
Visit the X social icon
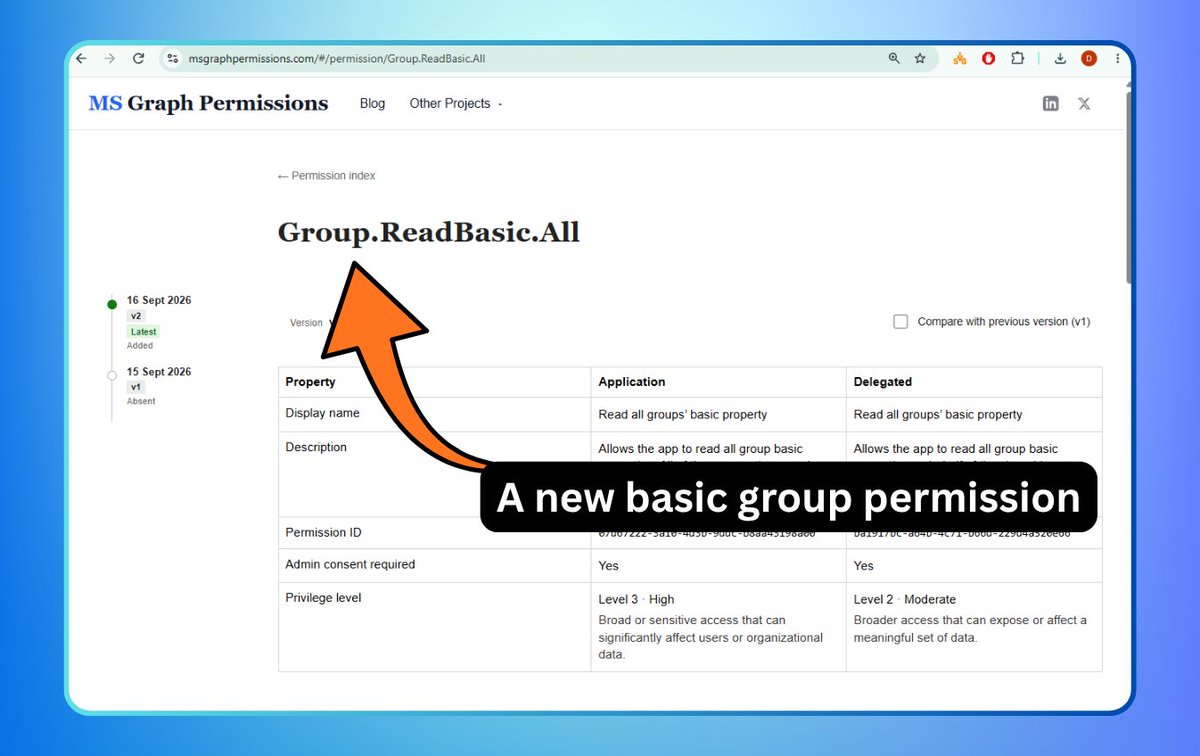click(1084, 103)
